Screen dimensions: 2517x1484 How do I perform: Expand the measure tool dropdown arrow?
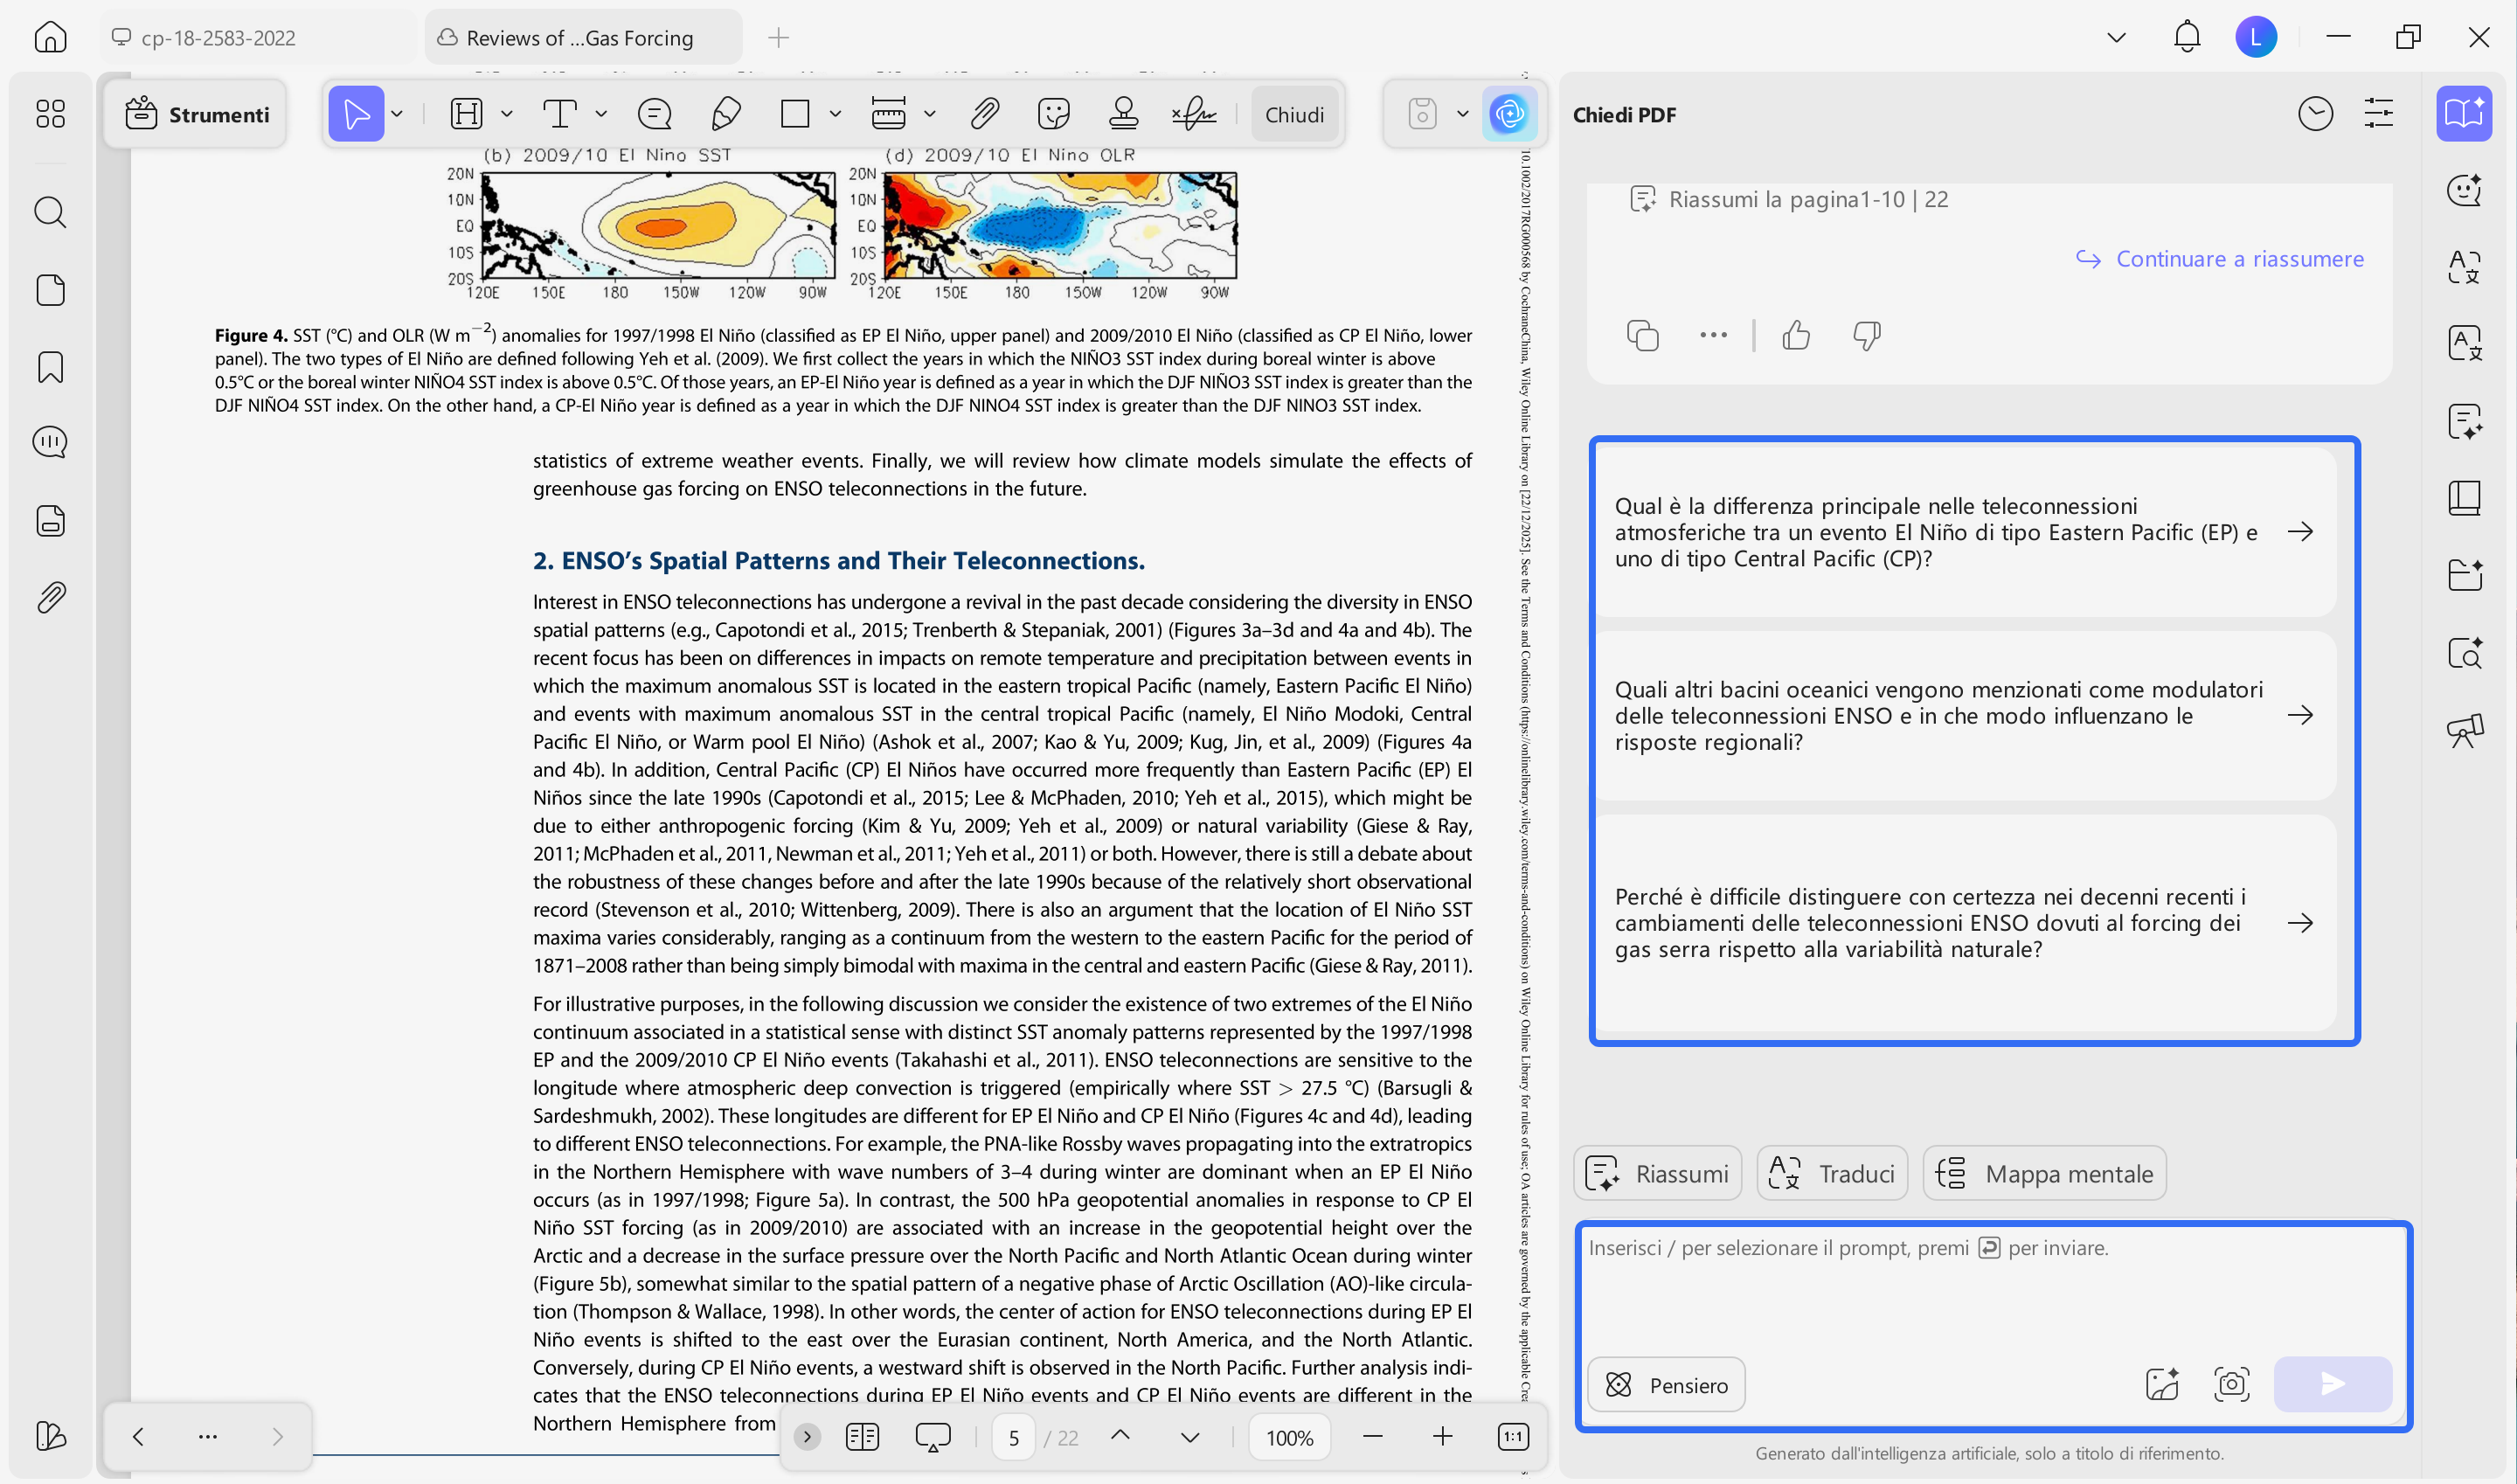[x=930, y=114]
